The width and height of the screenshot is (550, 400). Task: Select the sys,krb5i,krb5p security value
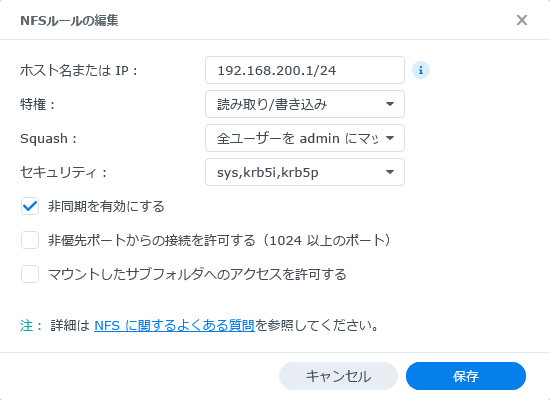pyautogui.click(x=268, y=173)
